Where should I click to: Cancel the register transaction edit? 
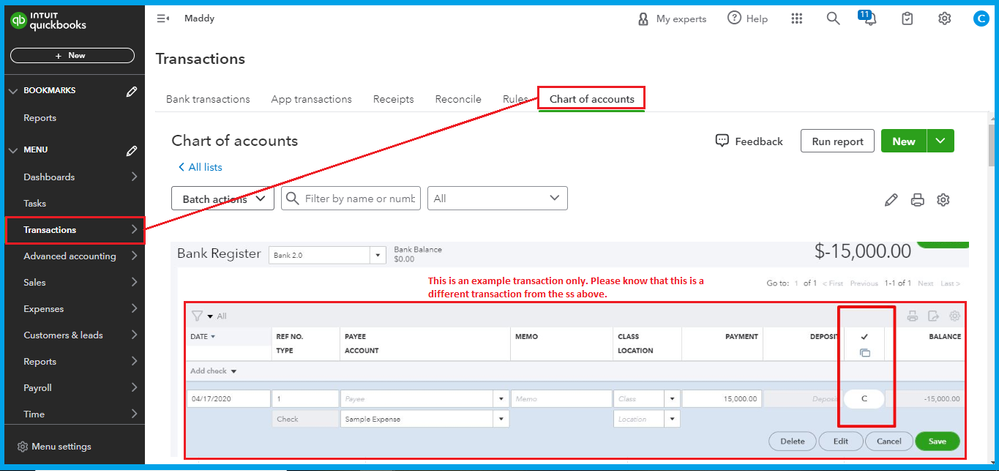tap(889, 441)
